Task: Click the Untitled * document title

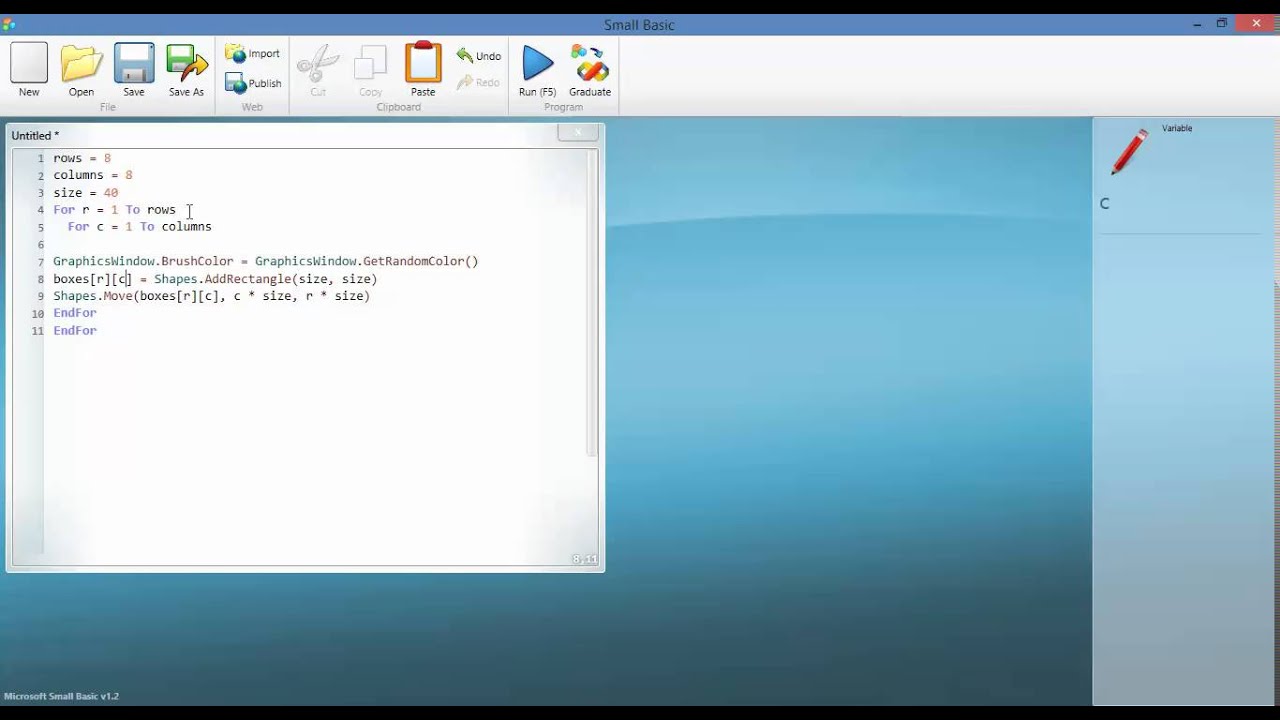Action: point(35,135)
